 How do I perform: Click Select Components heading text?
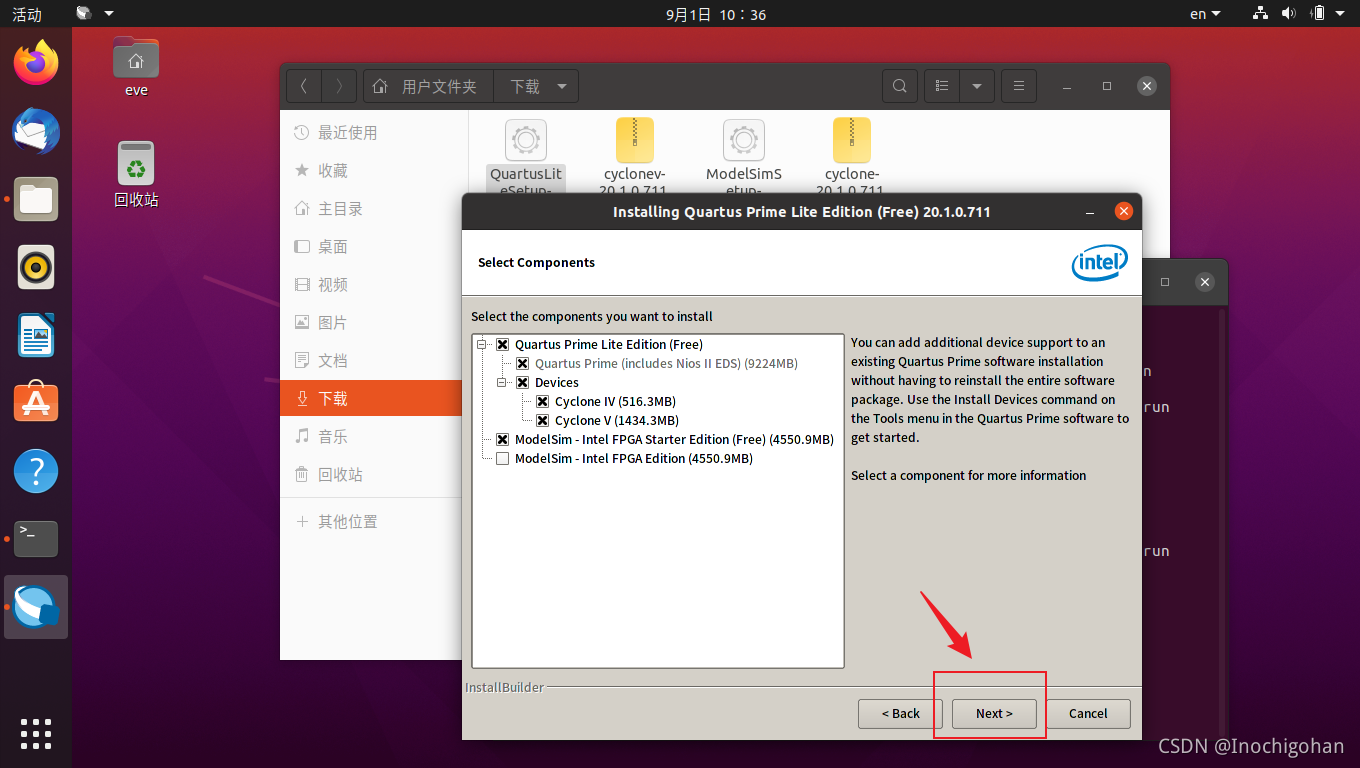536,263
